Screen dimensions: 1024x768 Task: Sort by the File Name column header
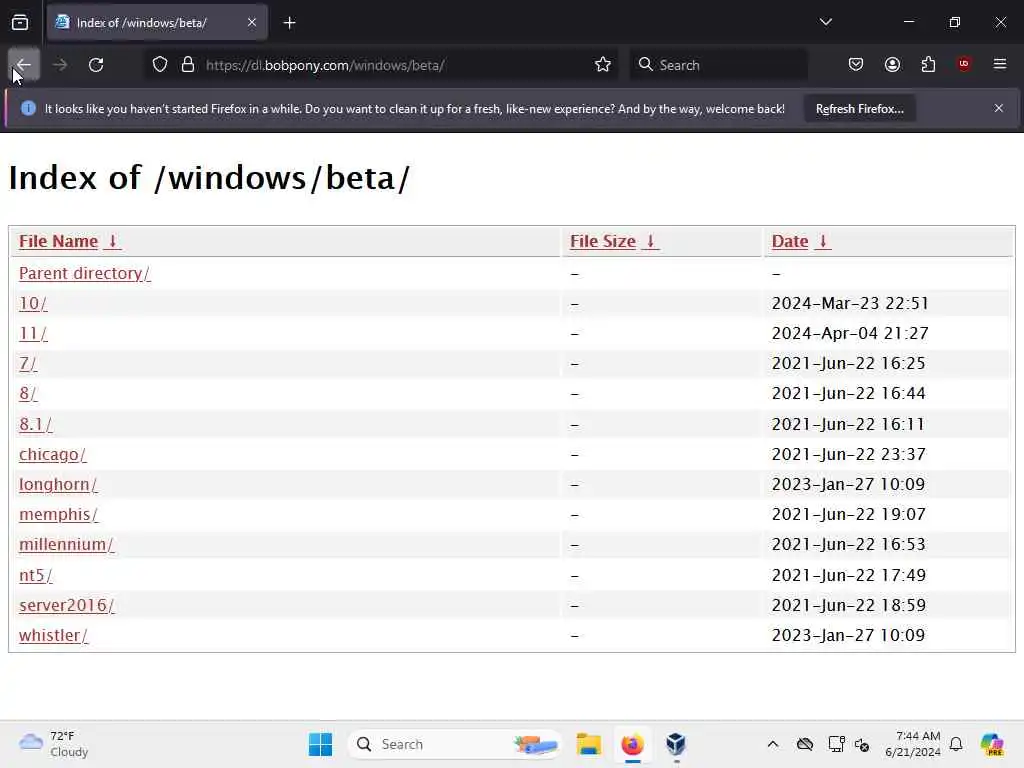69,241
